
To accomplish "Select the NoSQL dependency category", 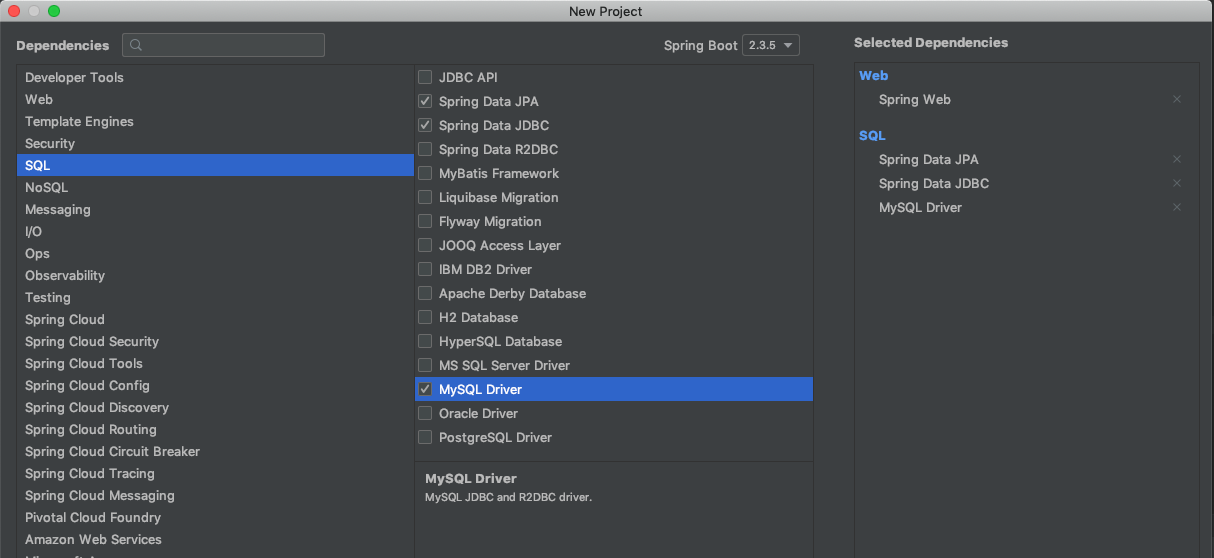I will point(47,187).
